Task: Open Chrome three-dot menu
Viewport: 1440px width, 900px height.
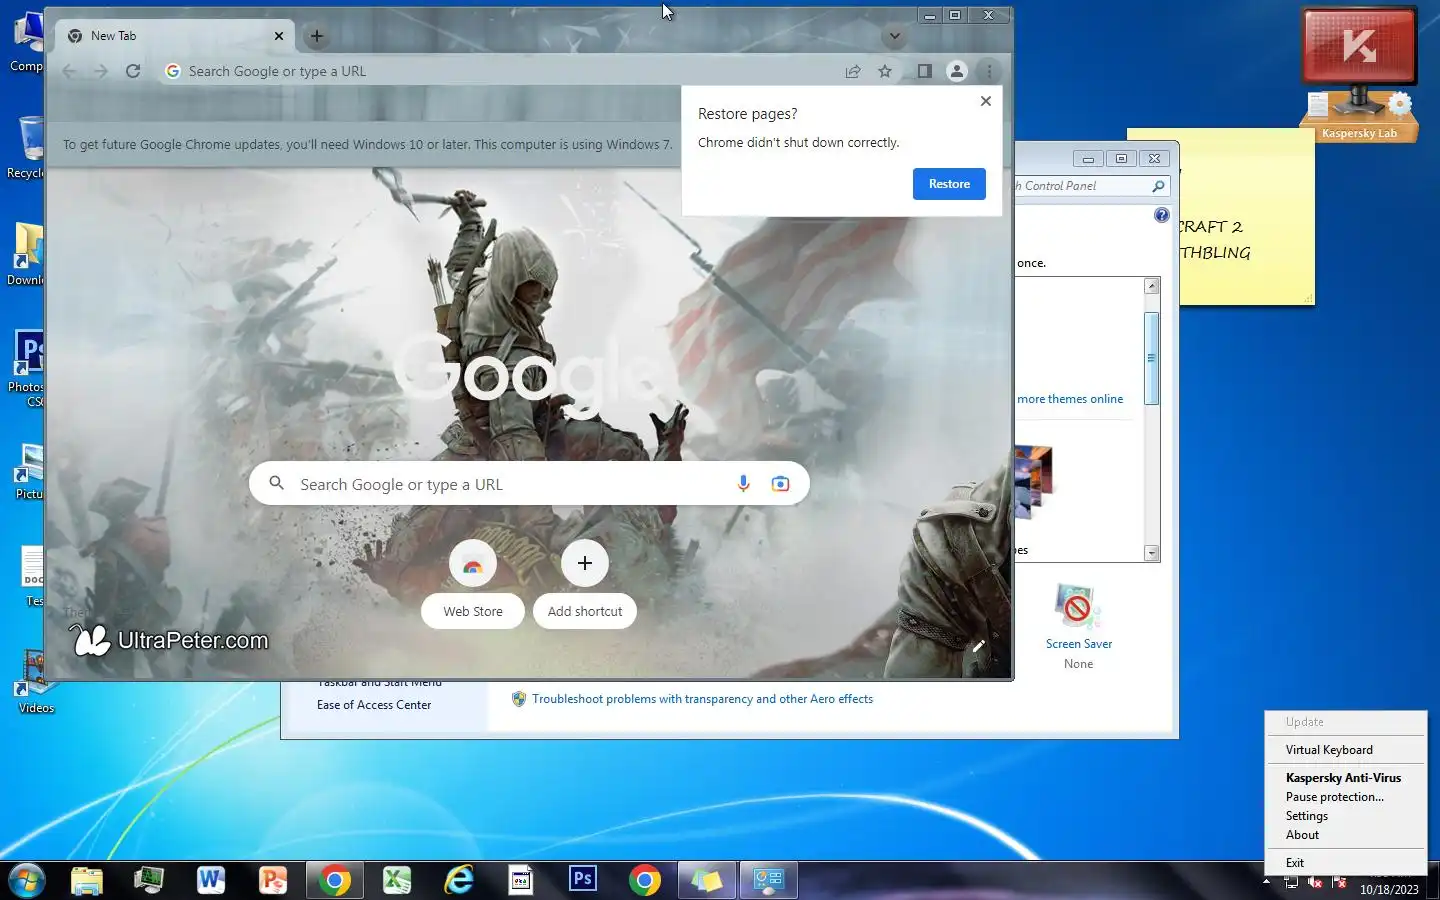Action: [989, 71]
